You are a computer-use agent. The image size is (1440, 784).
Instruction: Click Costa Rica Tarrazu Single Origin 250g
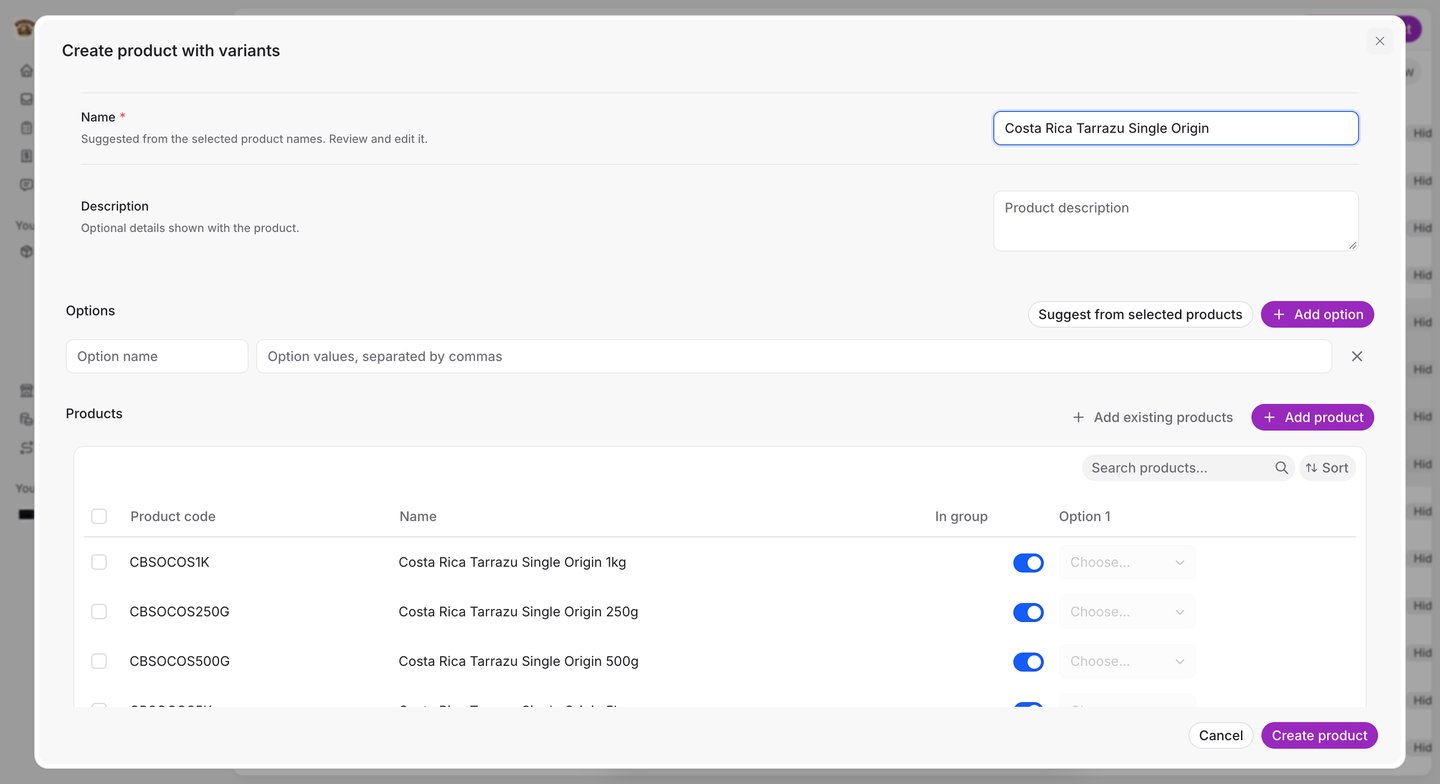point(518,611)
